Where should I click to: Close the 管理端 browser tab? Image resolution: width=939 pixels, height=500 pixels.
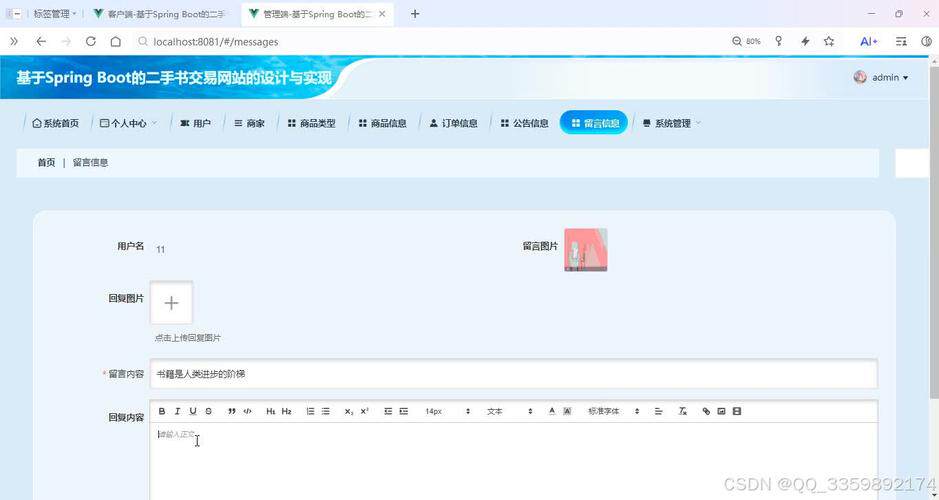(x=382, y=14)
